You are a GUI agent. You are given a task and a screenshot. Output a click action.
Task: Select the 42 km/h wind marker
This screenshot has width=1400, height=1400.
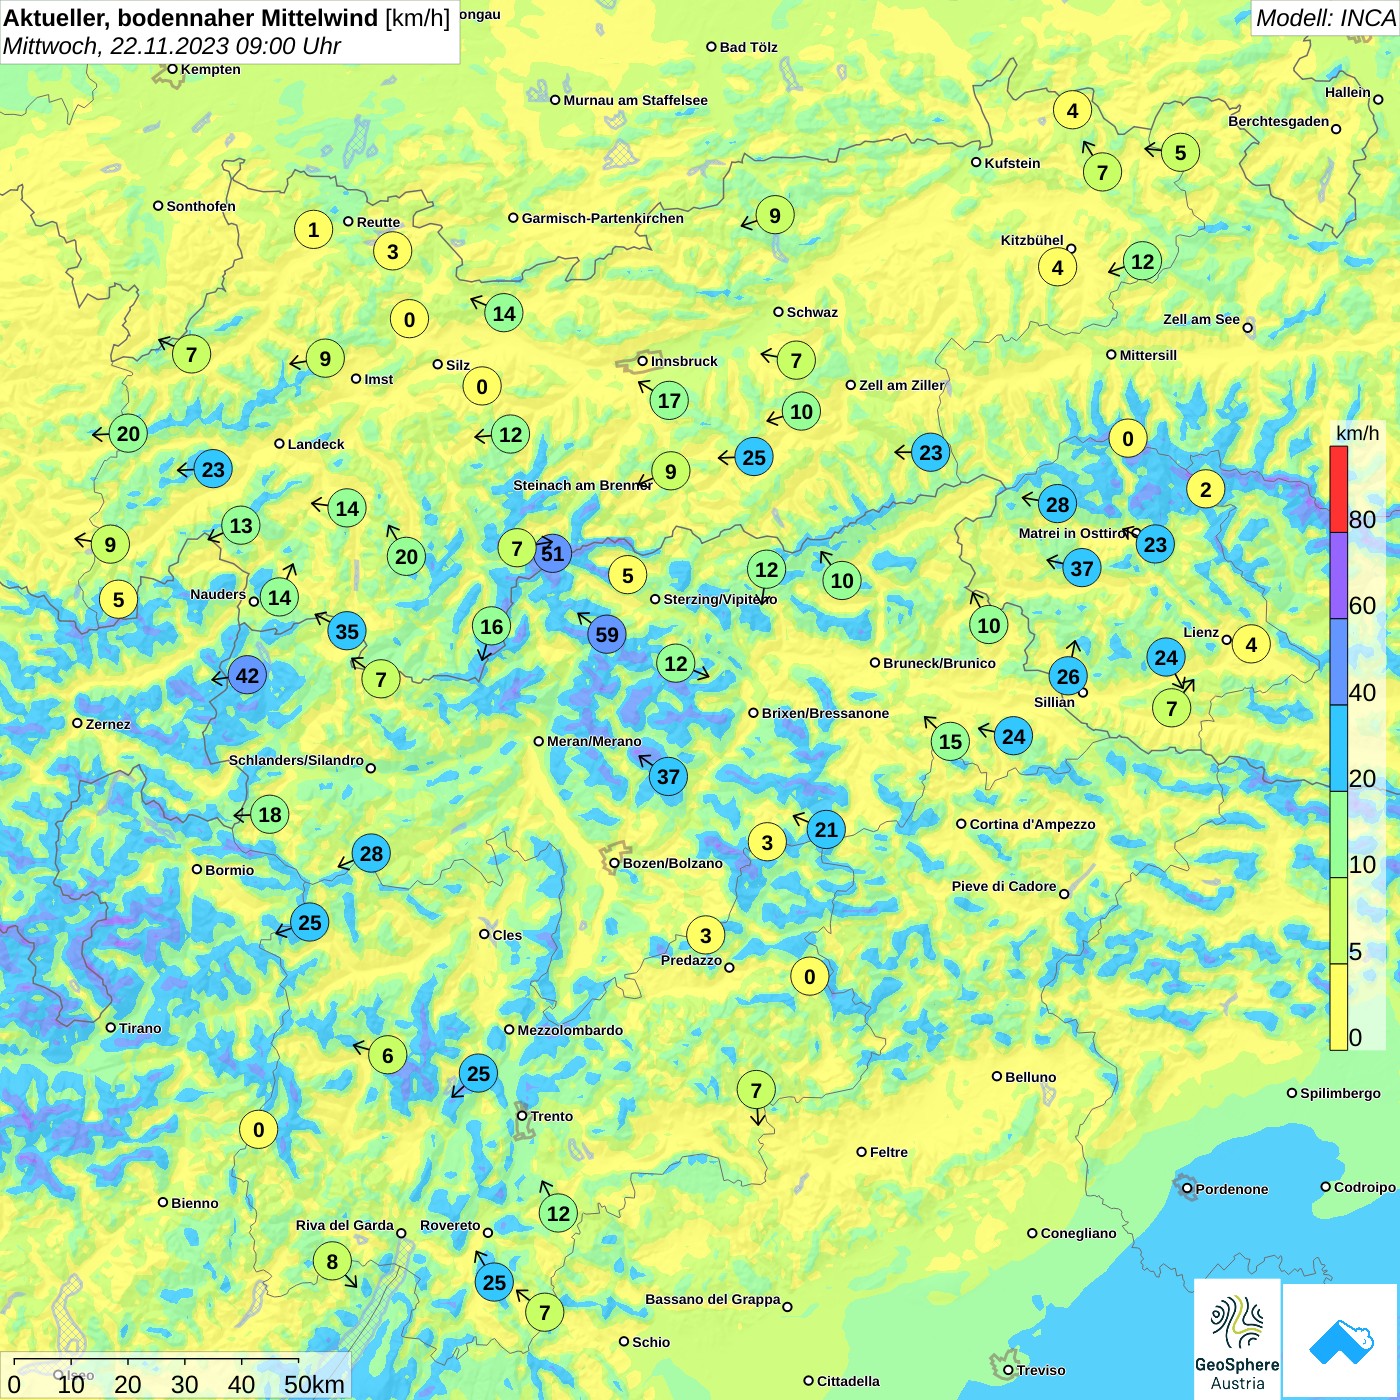[247, 675]
